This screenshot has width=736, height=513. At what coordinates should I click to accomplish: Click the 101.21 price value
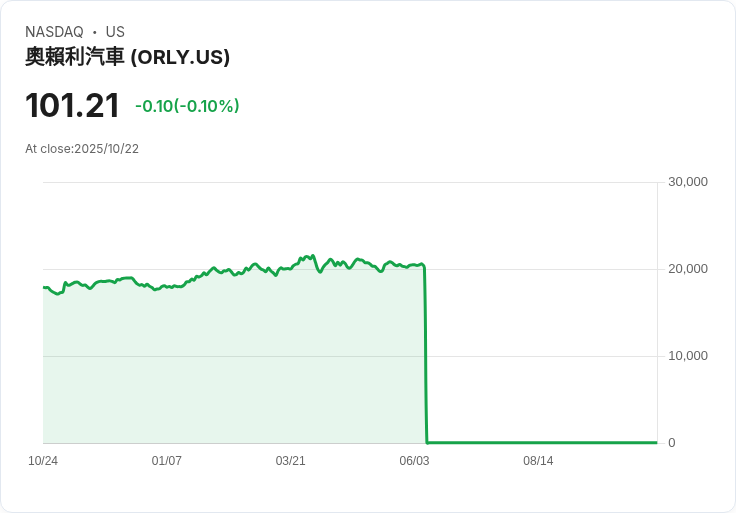coord(72,106)
